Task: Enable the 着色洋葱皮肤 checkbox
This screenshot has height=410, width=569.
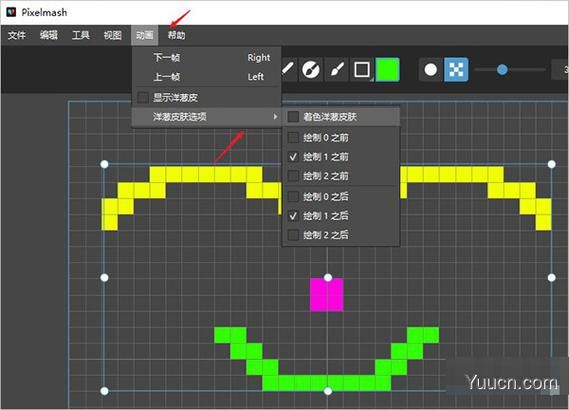Action: [x=293, y=117]
